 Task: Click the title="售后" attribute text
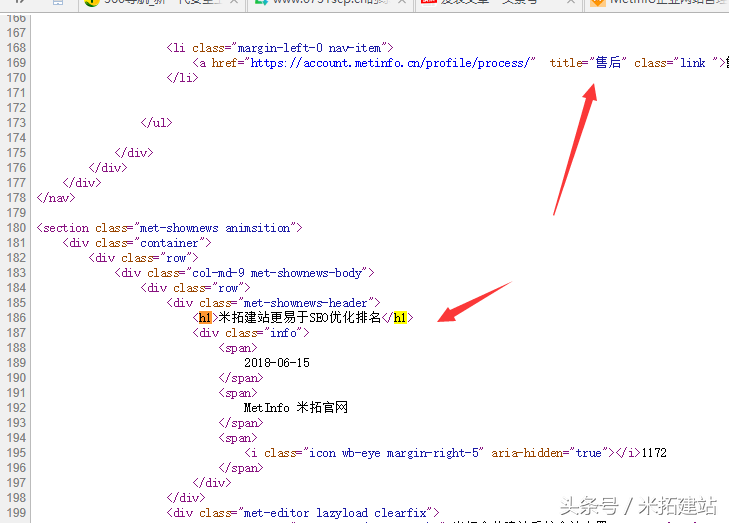point(588,63)
